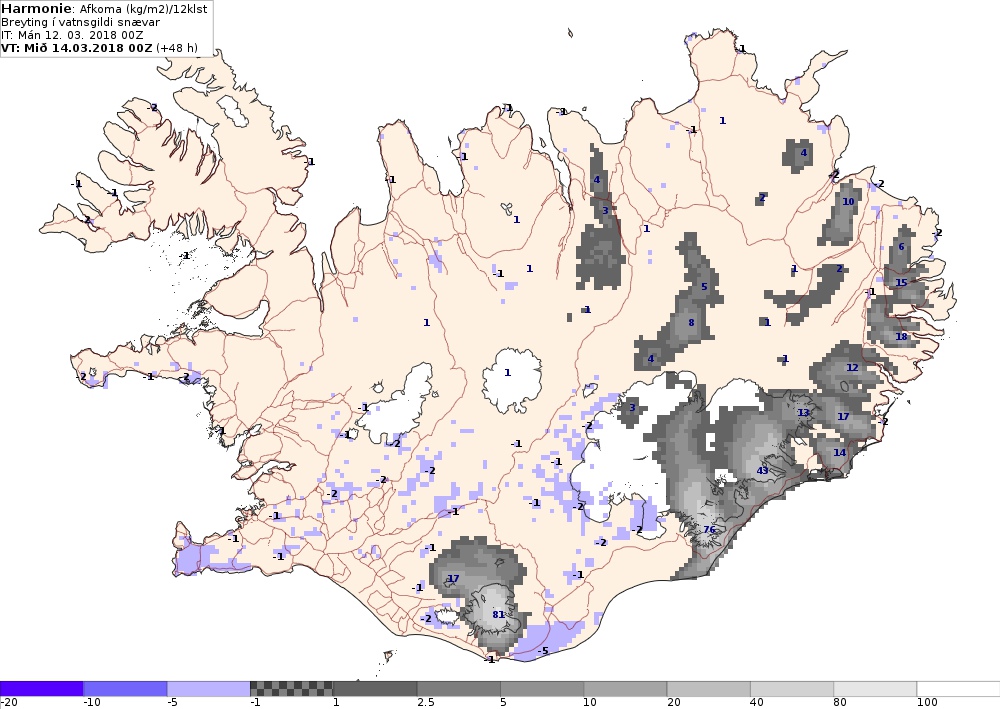The width and height of the screenshot is (1000, 709).
Task: Click the white above-100 legend swatch
Action: tap(959, 689)
